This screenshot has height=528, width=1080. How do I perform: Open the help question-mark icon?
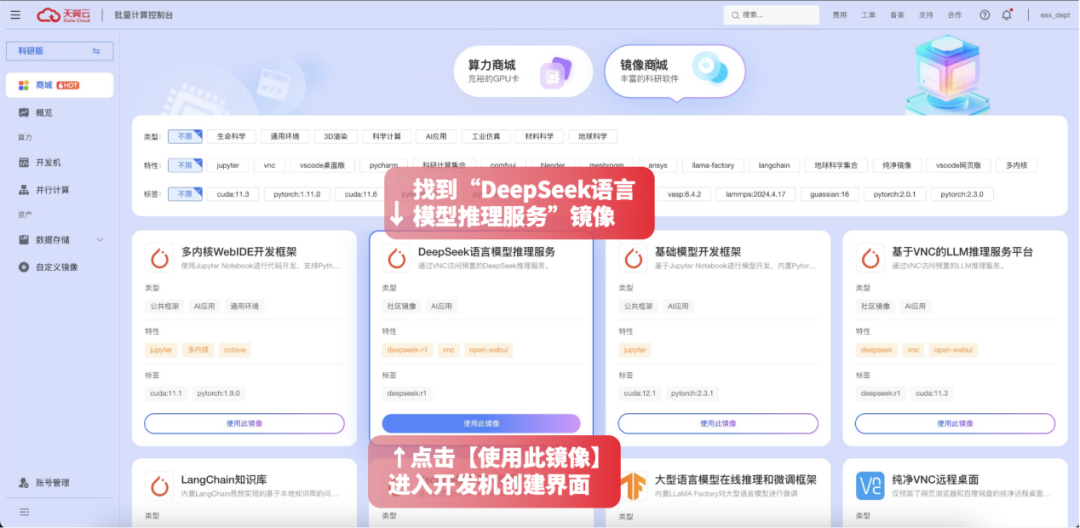(x=985, y=14)
